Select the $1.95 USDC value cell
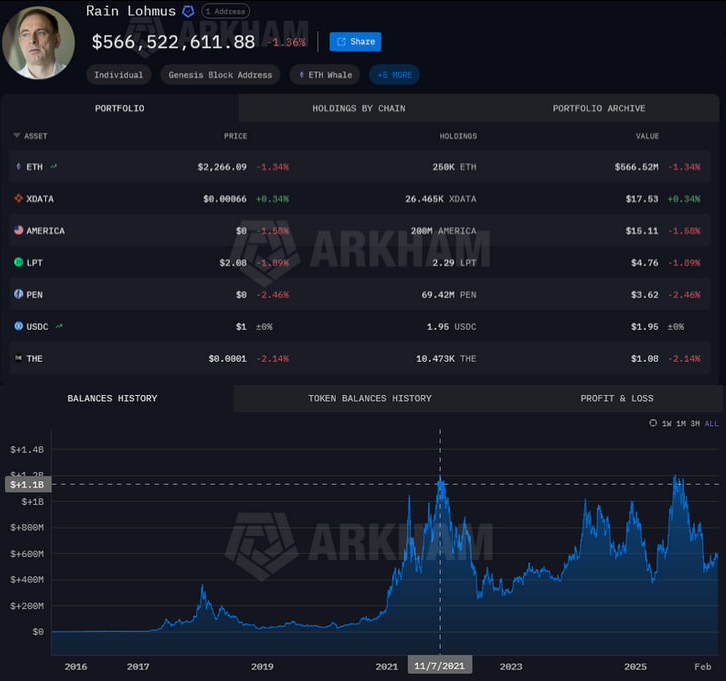Screen dimensions: 726x681 tap(645, 327)
